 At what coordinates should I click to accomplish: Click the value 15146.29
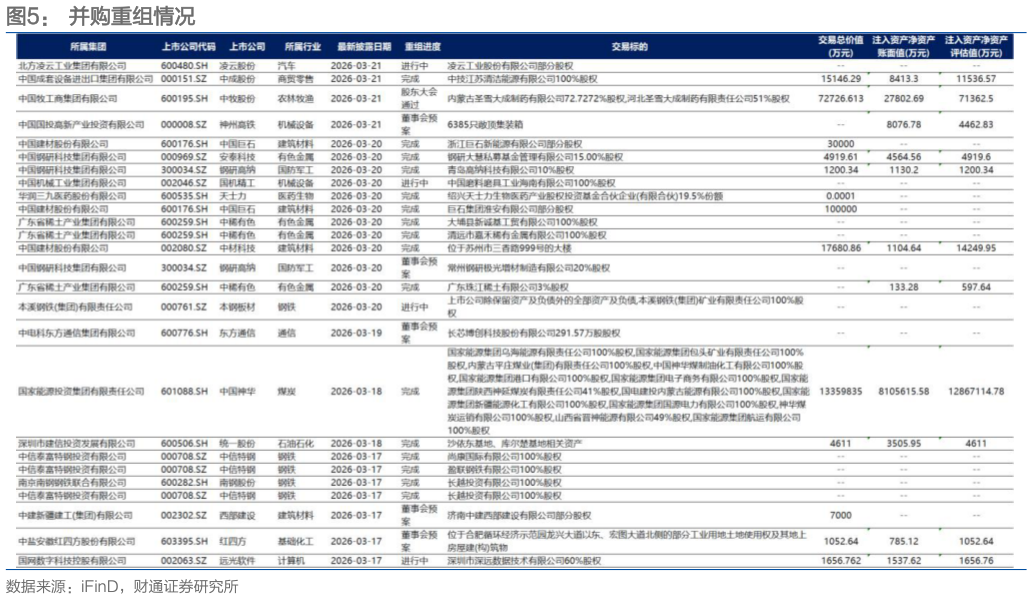tap(840, 79)
